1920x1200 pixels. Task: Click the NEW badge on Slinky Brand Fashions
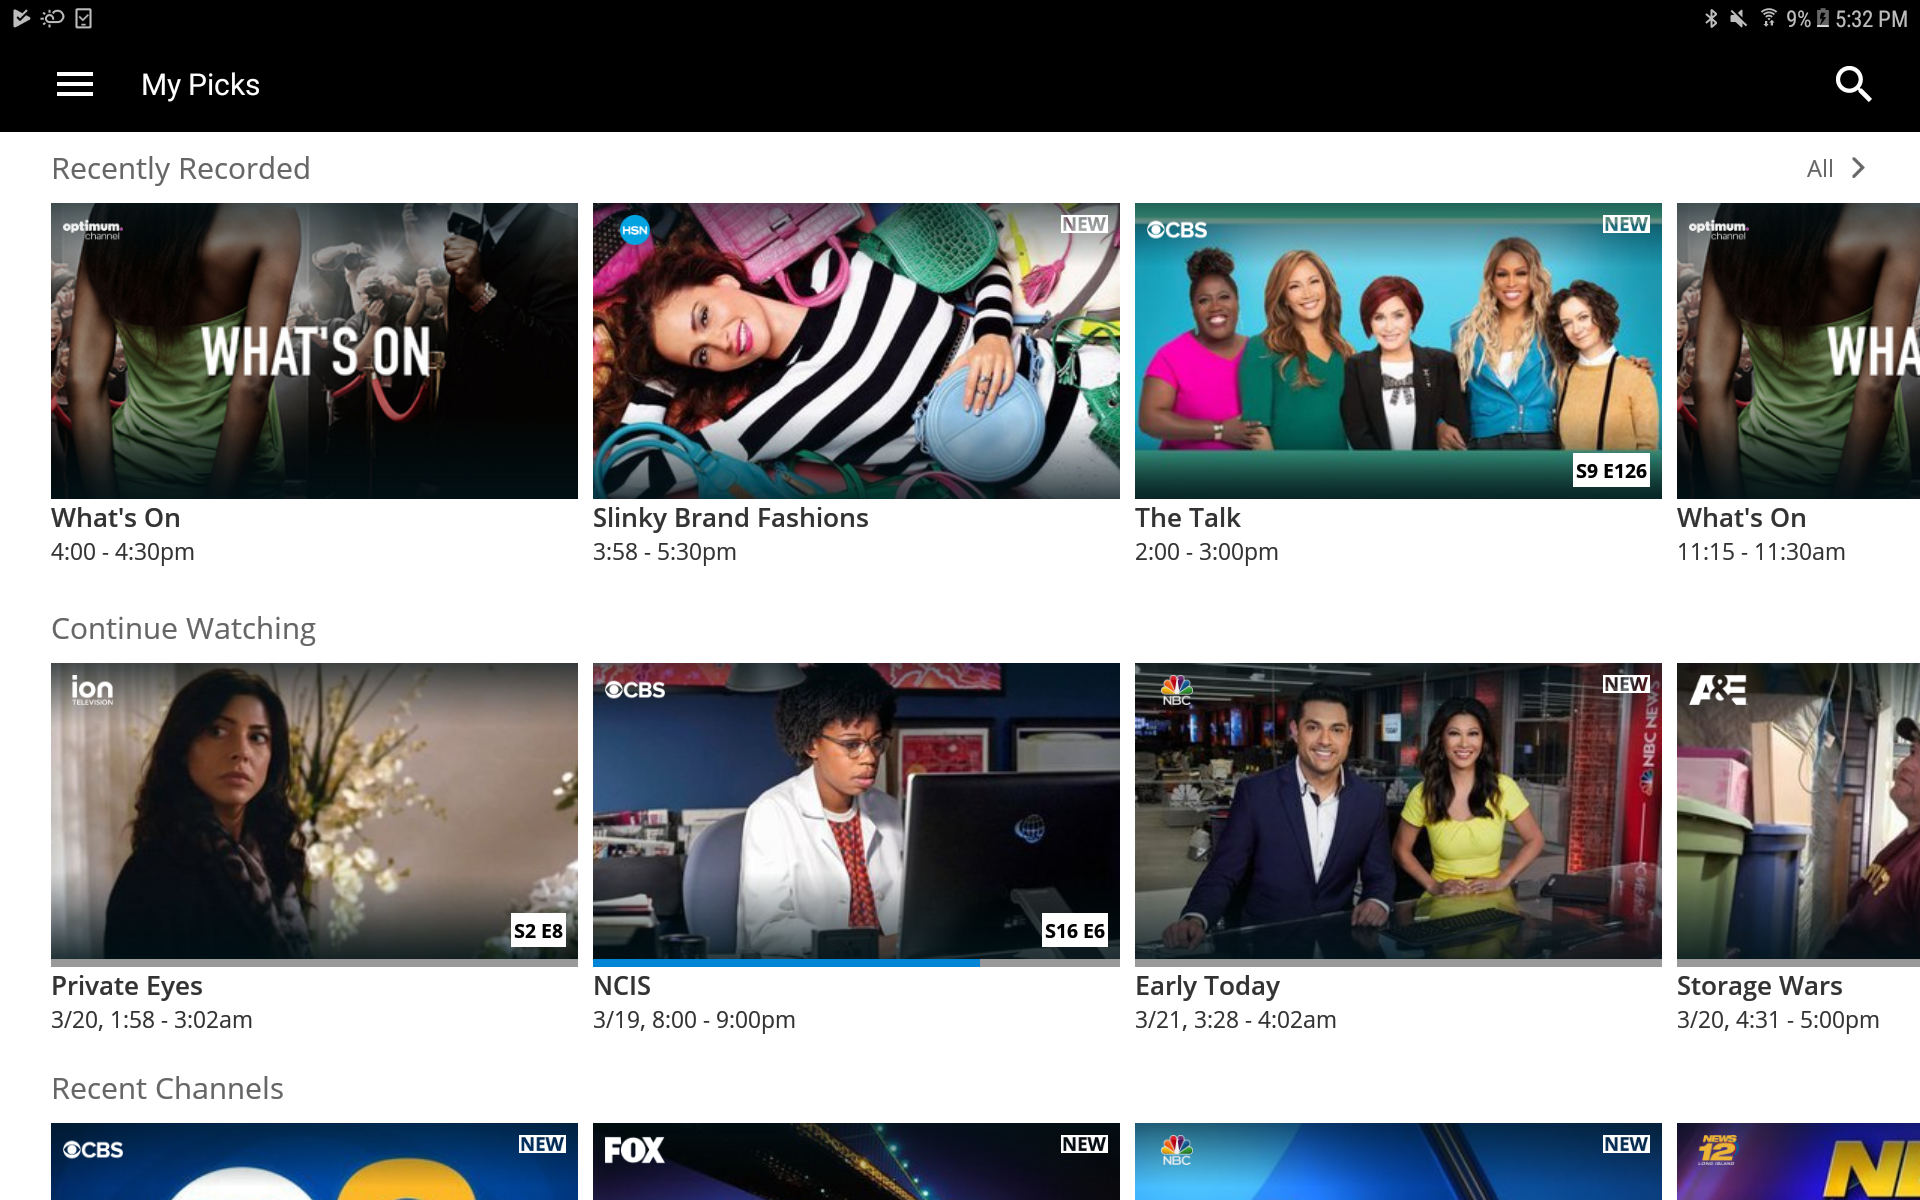pyautogui.click(x=1082, y=224)
